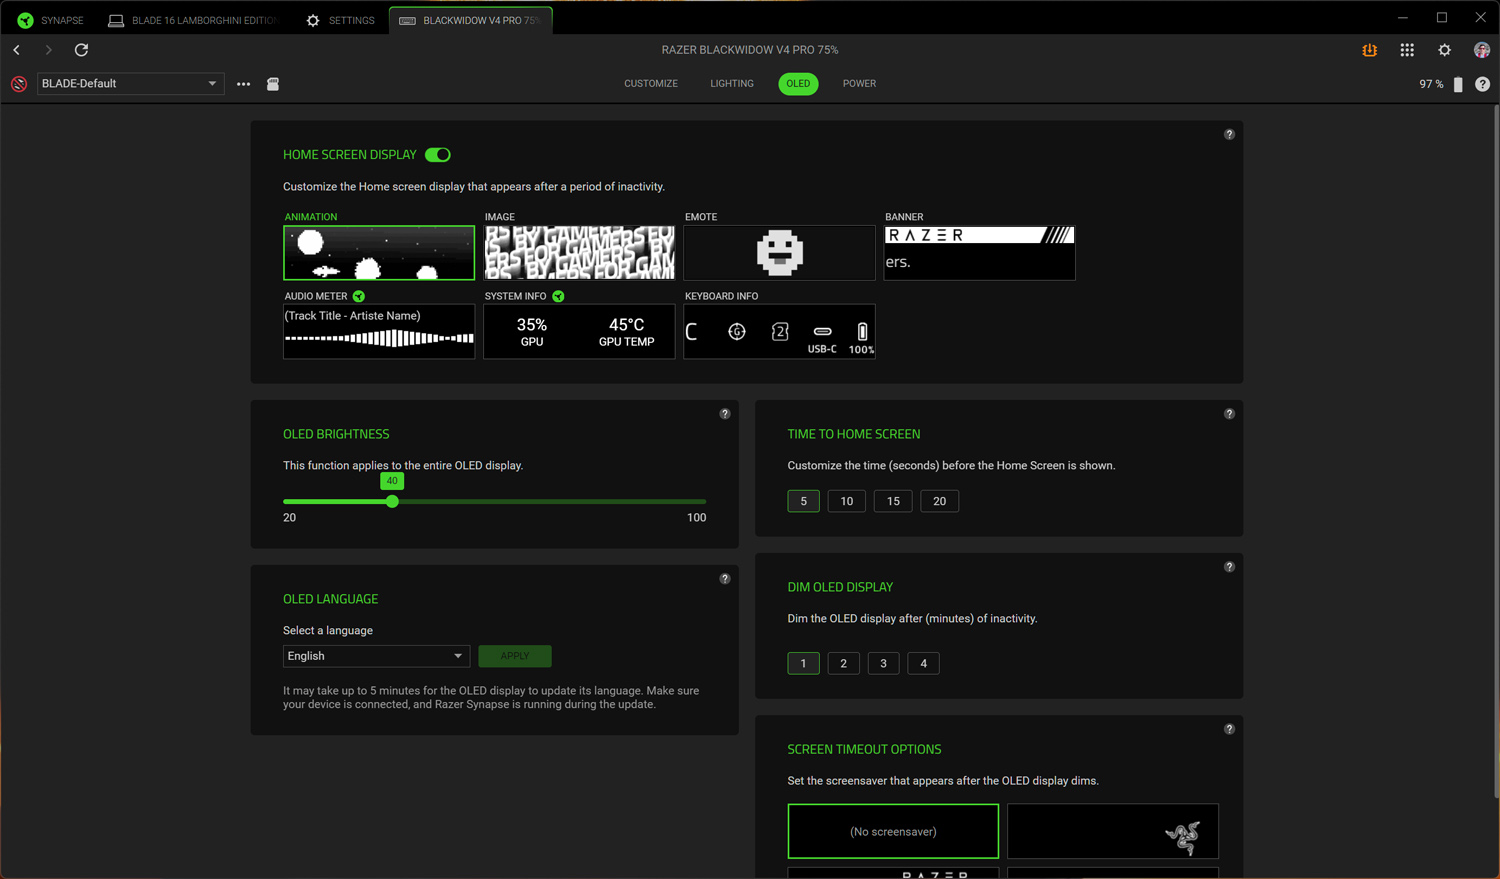Select the No screensaver option
This screenshot has height=879, width=1500.
click(893, 831)
